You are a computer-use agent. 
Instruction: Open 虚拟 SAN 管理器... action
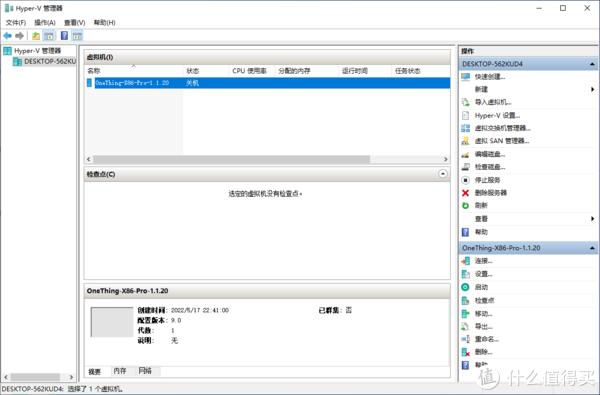[x=502, y=141]
